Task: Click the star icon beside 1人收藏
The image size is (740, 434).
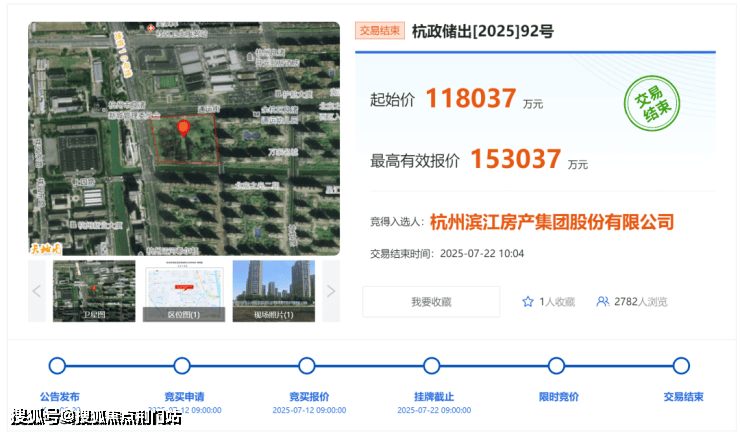Action: [528, 301]
